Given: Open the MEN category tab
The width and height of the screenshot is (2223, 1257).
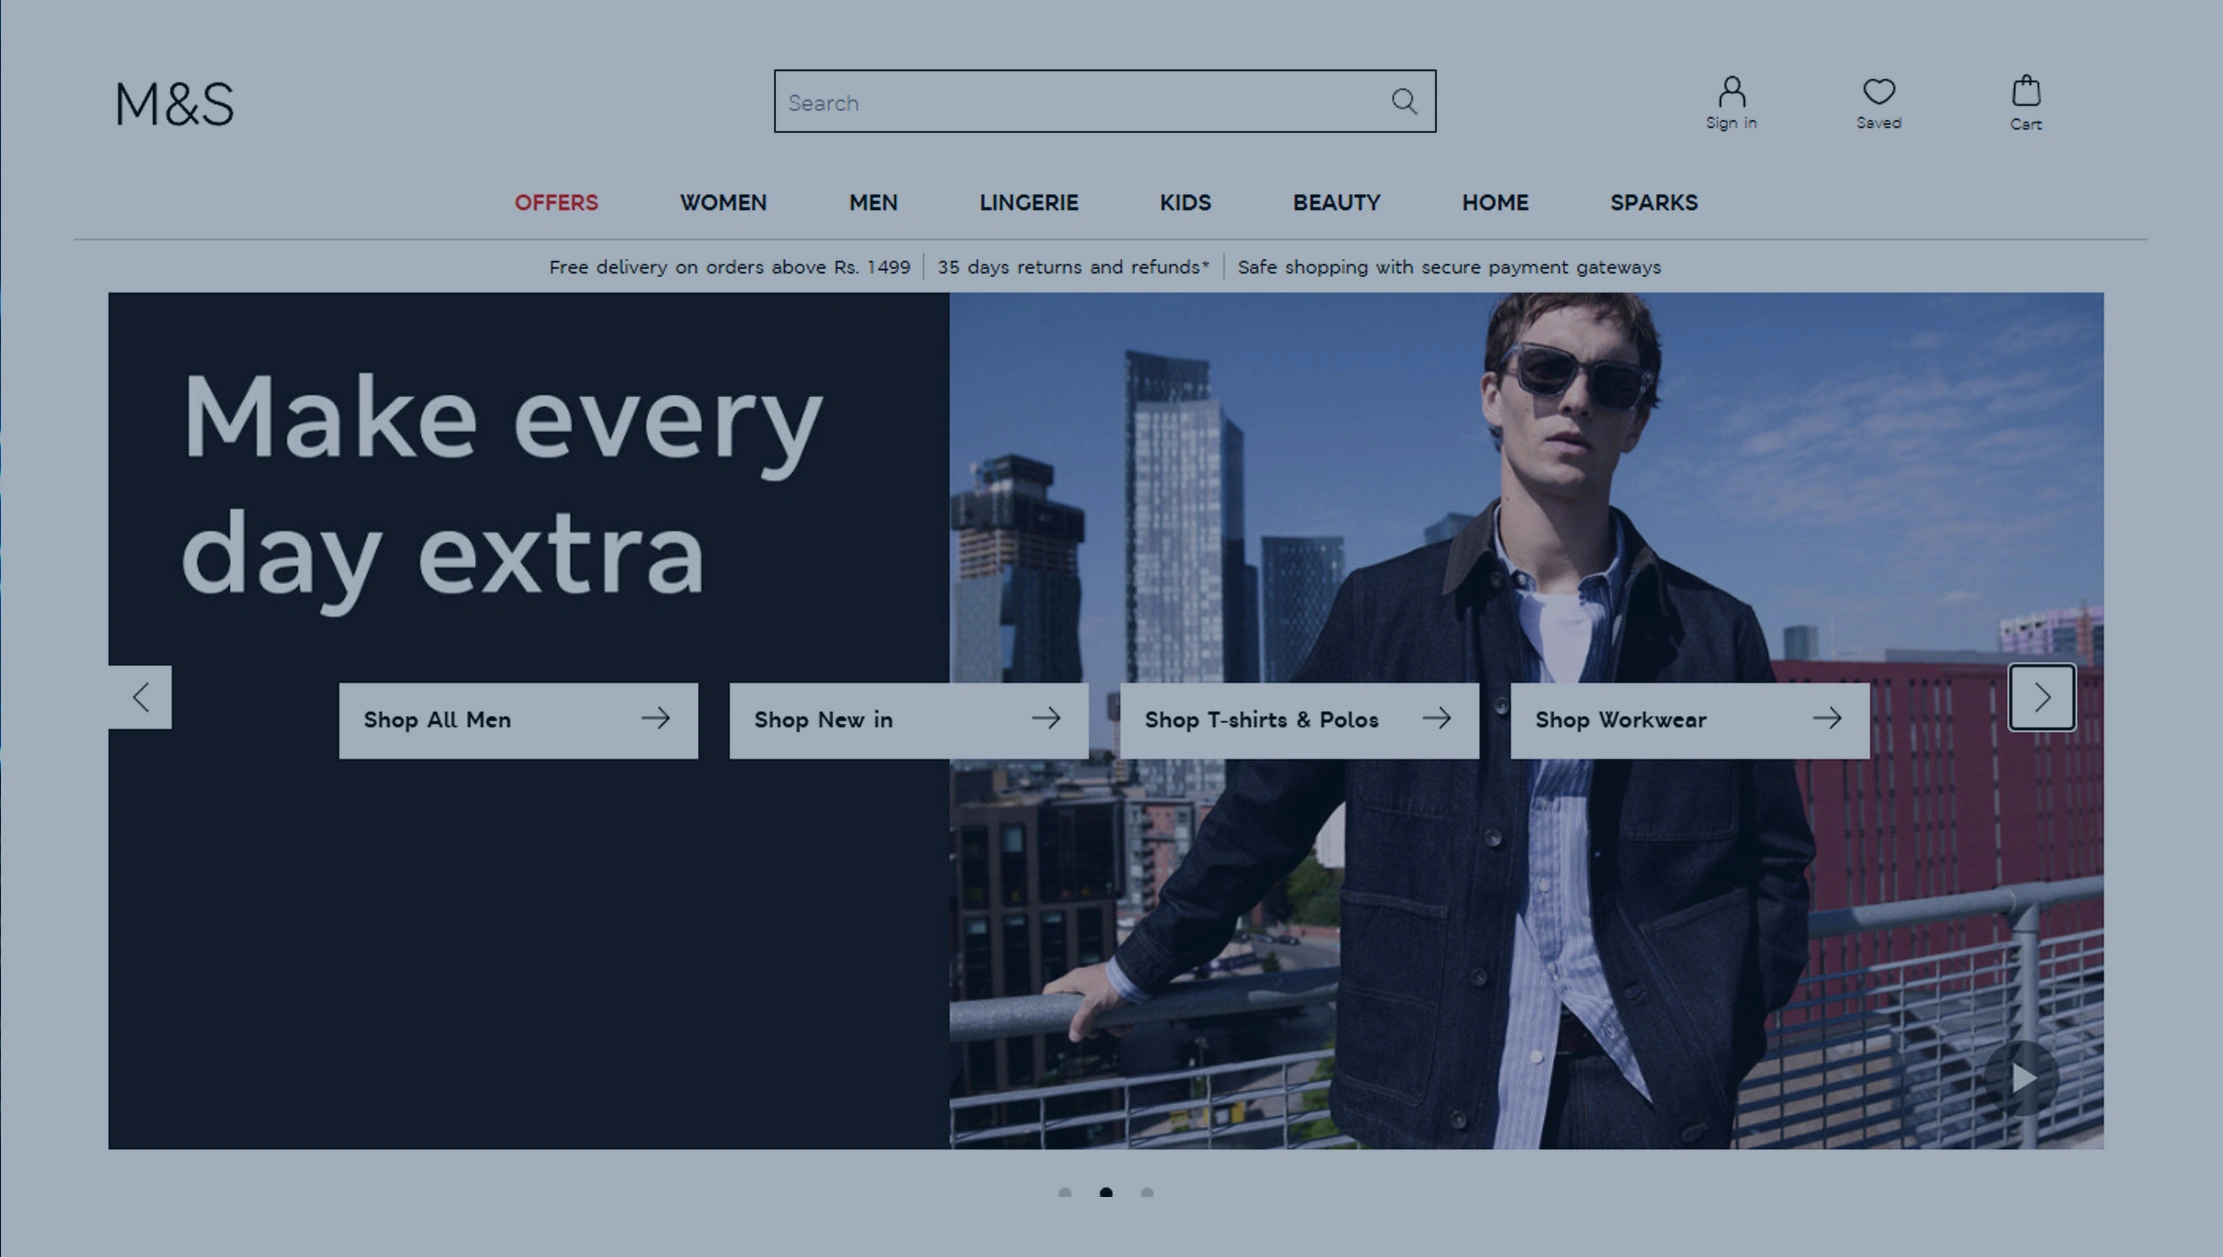Looking at the screenshot, I should coord(872,202).
